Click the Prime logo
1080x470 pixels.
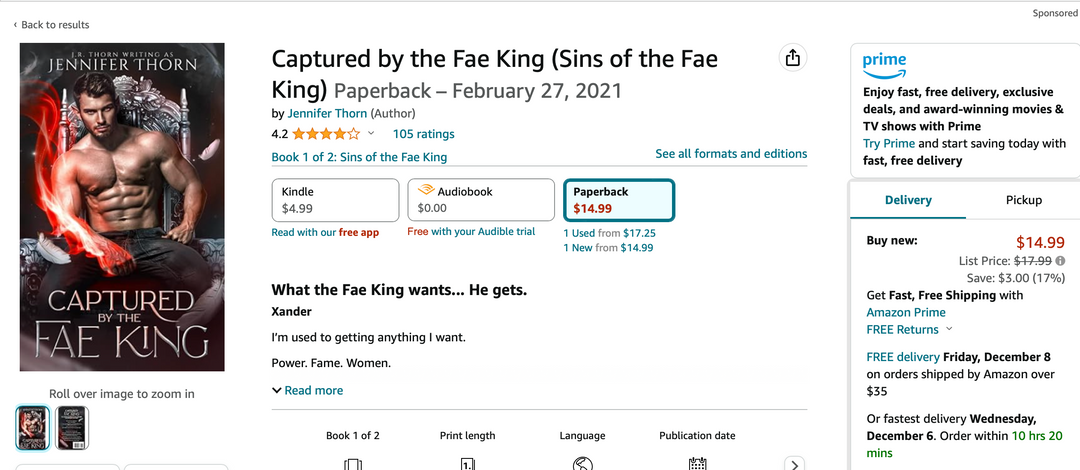pyautogui.click(x=884, y=64)
